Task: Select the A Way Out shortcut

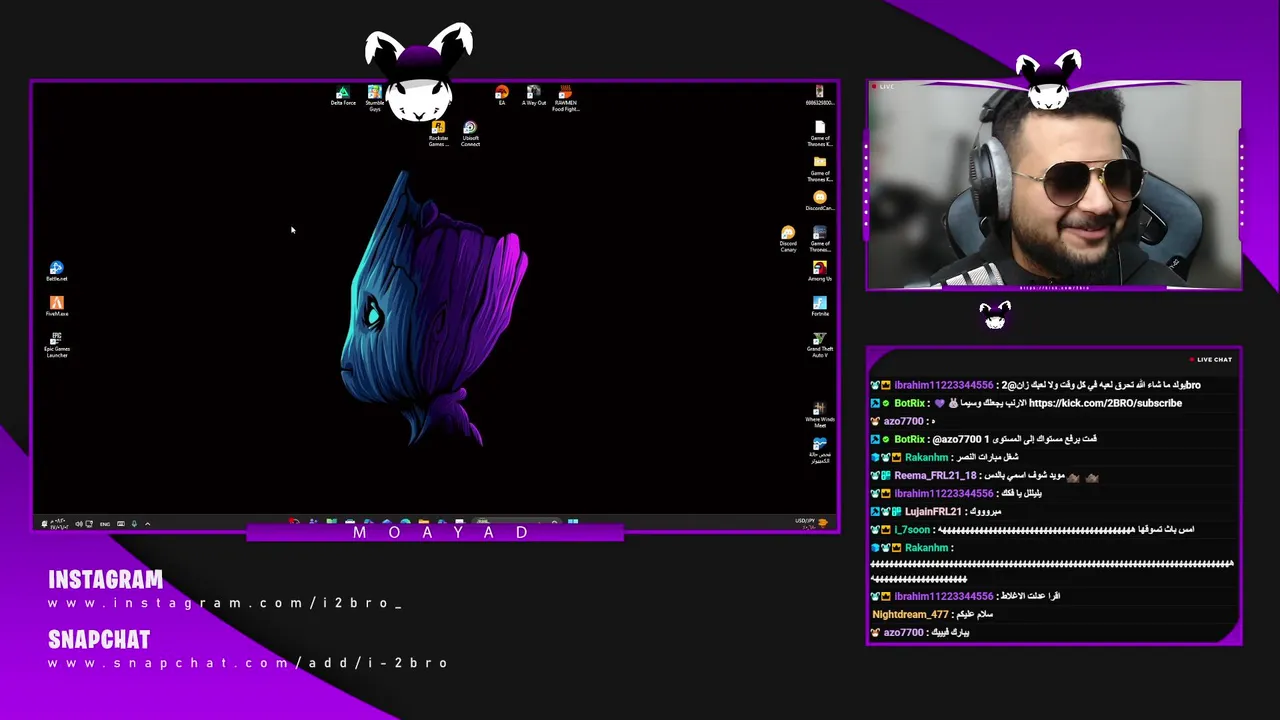Action: (534, 96)
